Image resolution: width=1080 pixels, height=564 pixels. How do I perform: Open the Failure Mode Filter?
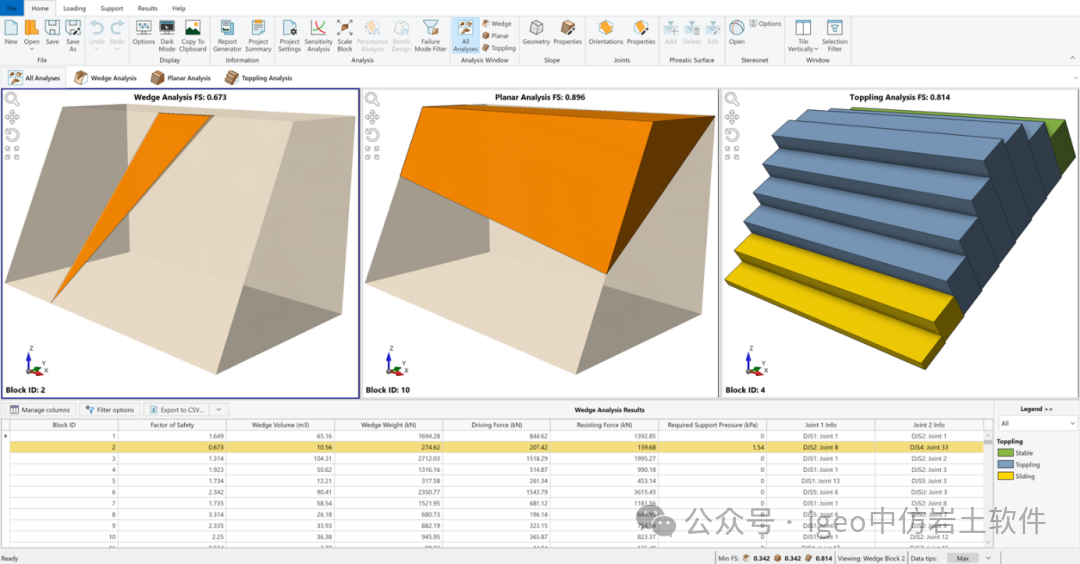[x=430, y=36]
